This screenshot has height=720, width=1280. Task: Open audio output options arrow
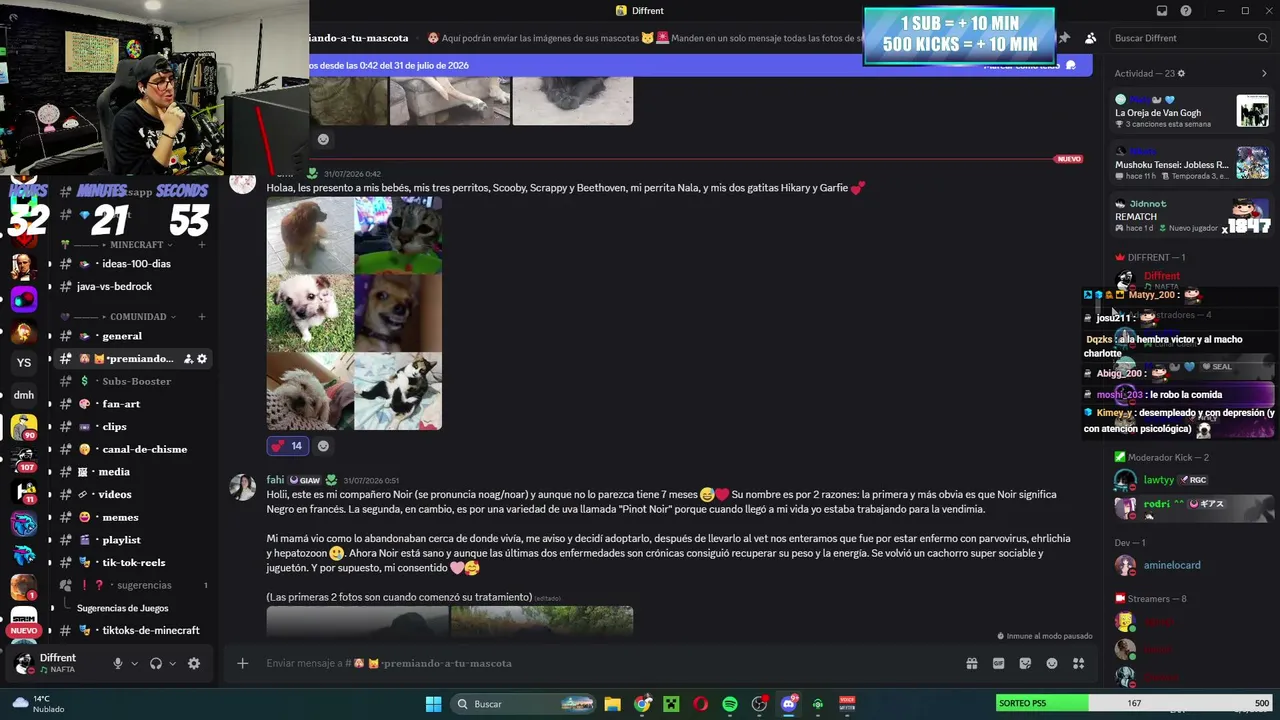[172, 663]
